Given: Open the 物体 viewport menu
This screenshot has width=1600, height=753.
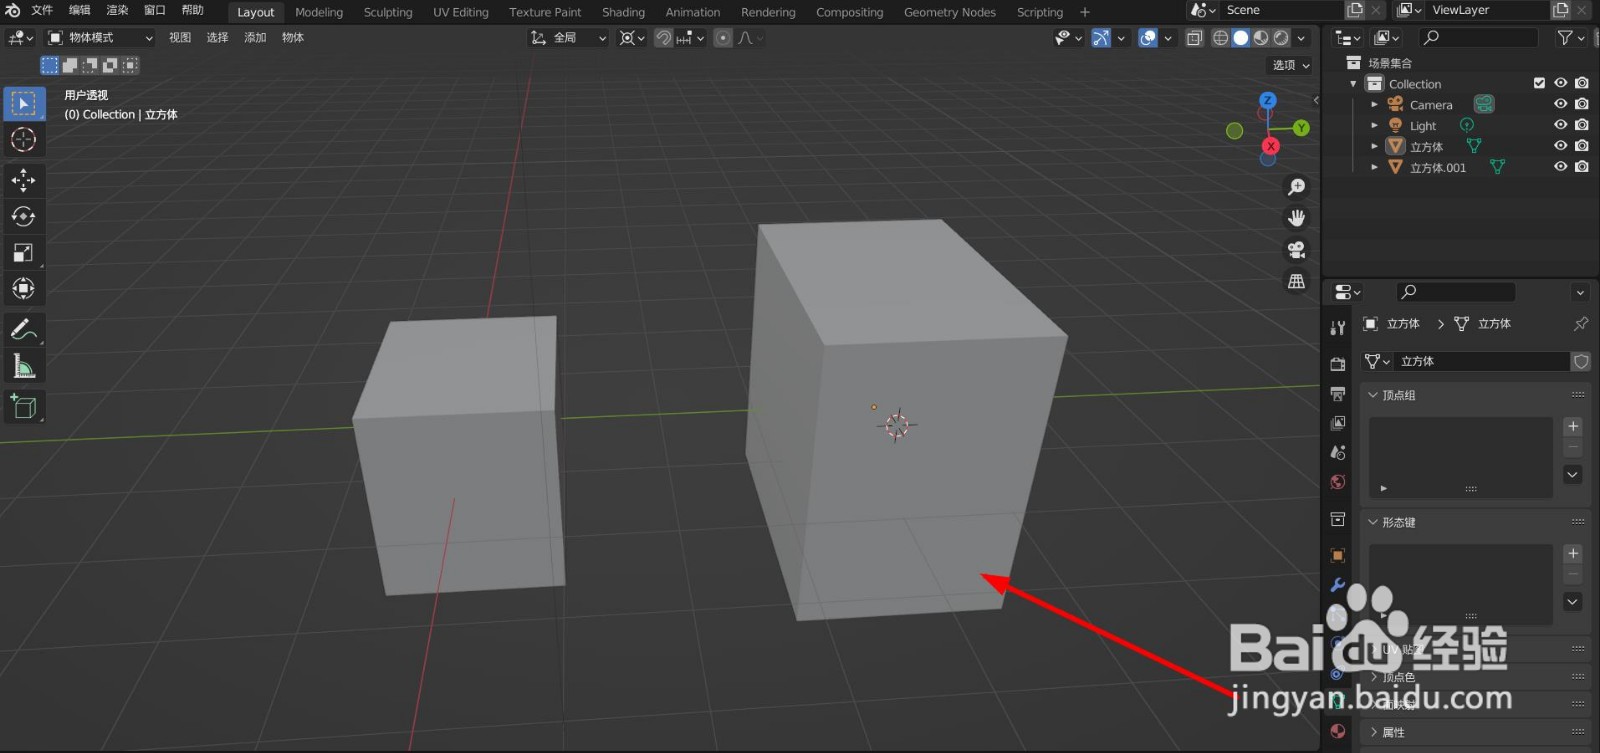Looking at the screenshot, I should pyautogui.click(x=293, y=38).
